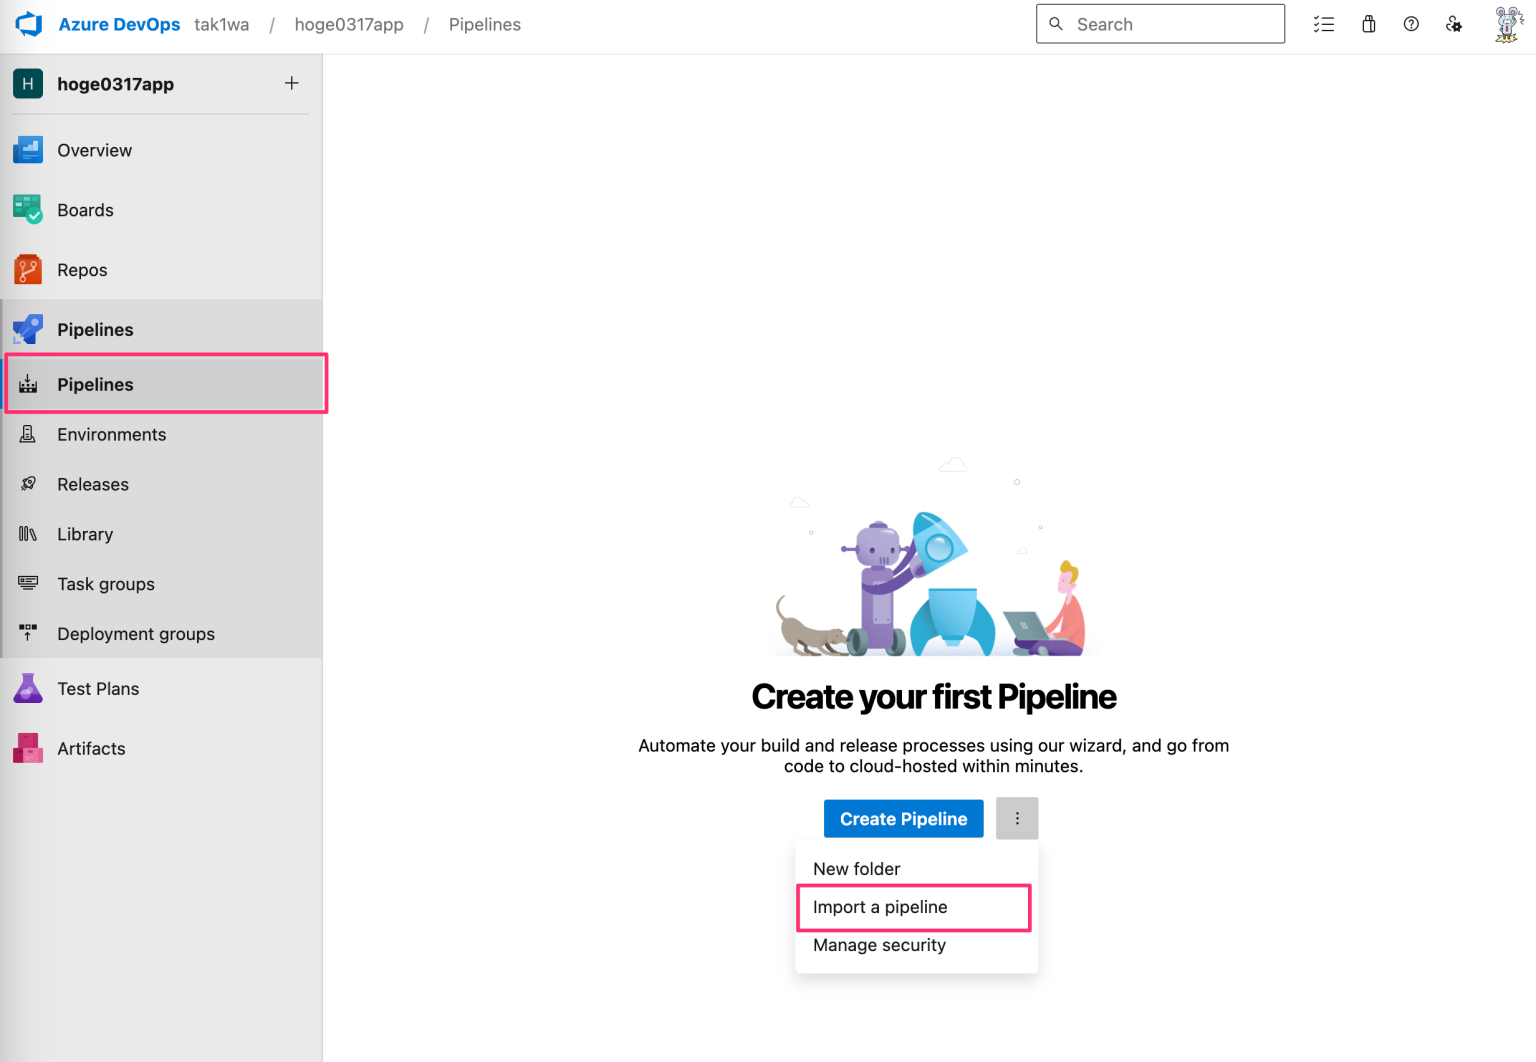Open the Boards section
This screenshot has width=1536, height=1062.
(85, 210)
